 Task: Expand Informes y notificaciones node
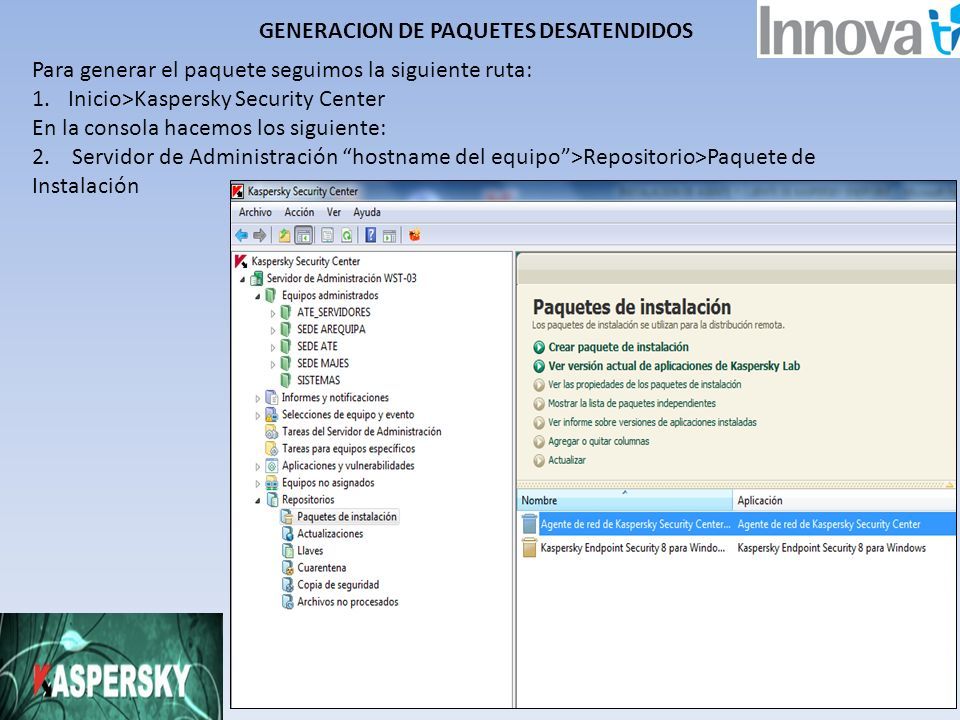tap(258, 399)
